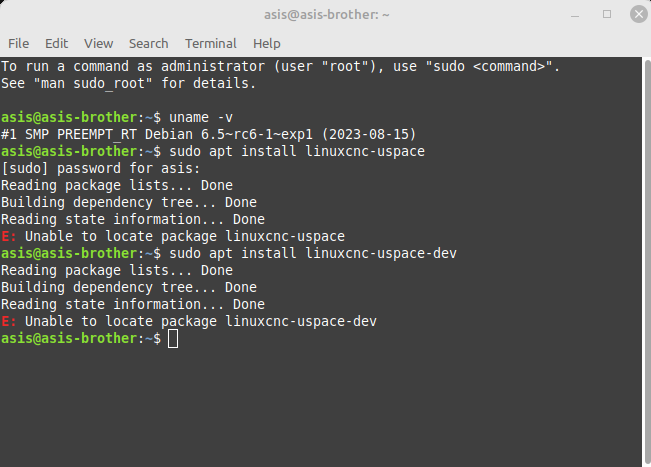Click the line '#1 SMP PREEMPT_RT Debian 6.5~rc6-1~exp1'
Viewport: 651px width, 467px height.
click(x=208, y=134)
